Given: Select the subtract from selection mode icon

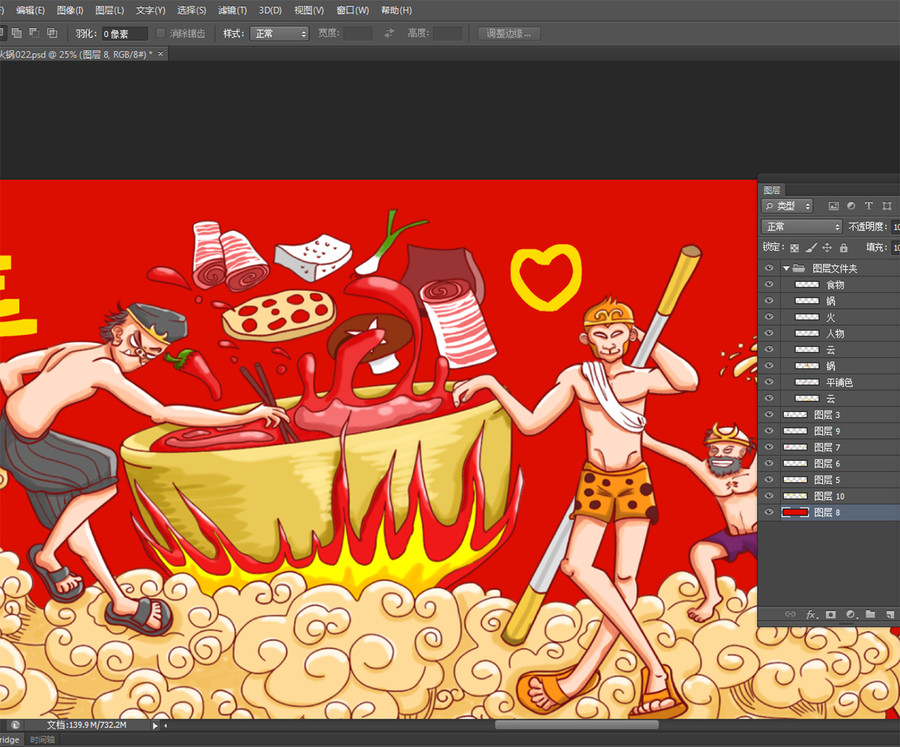Looking at the screenshot, I should tap(34, 33).
